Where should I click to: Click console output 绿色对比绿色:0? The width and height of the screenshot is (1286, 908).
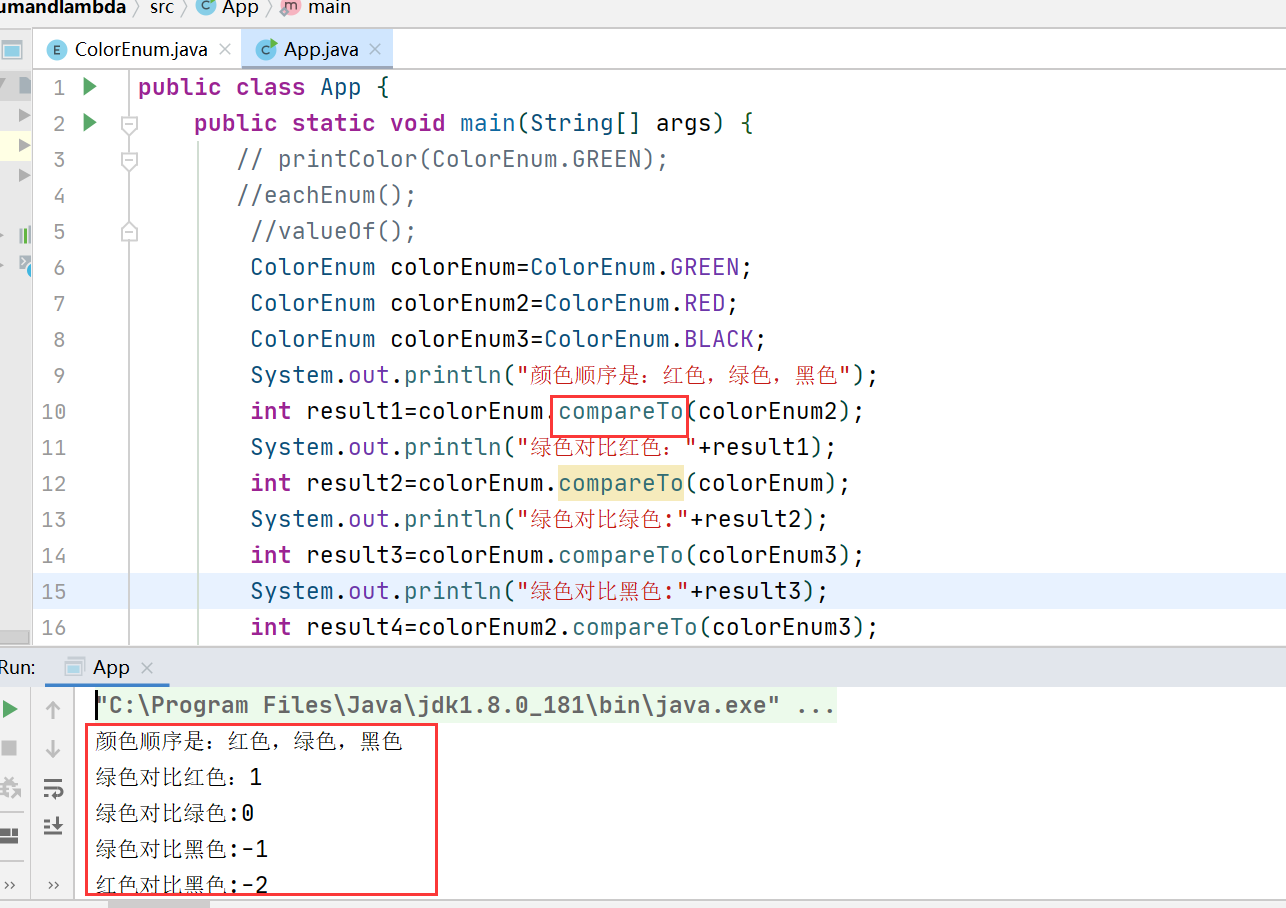coord(175,813)
